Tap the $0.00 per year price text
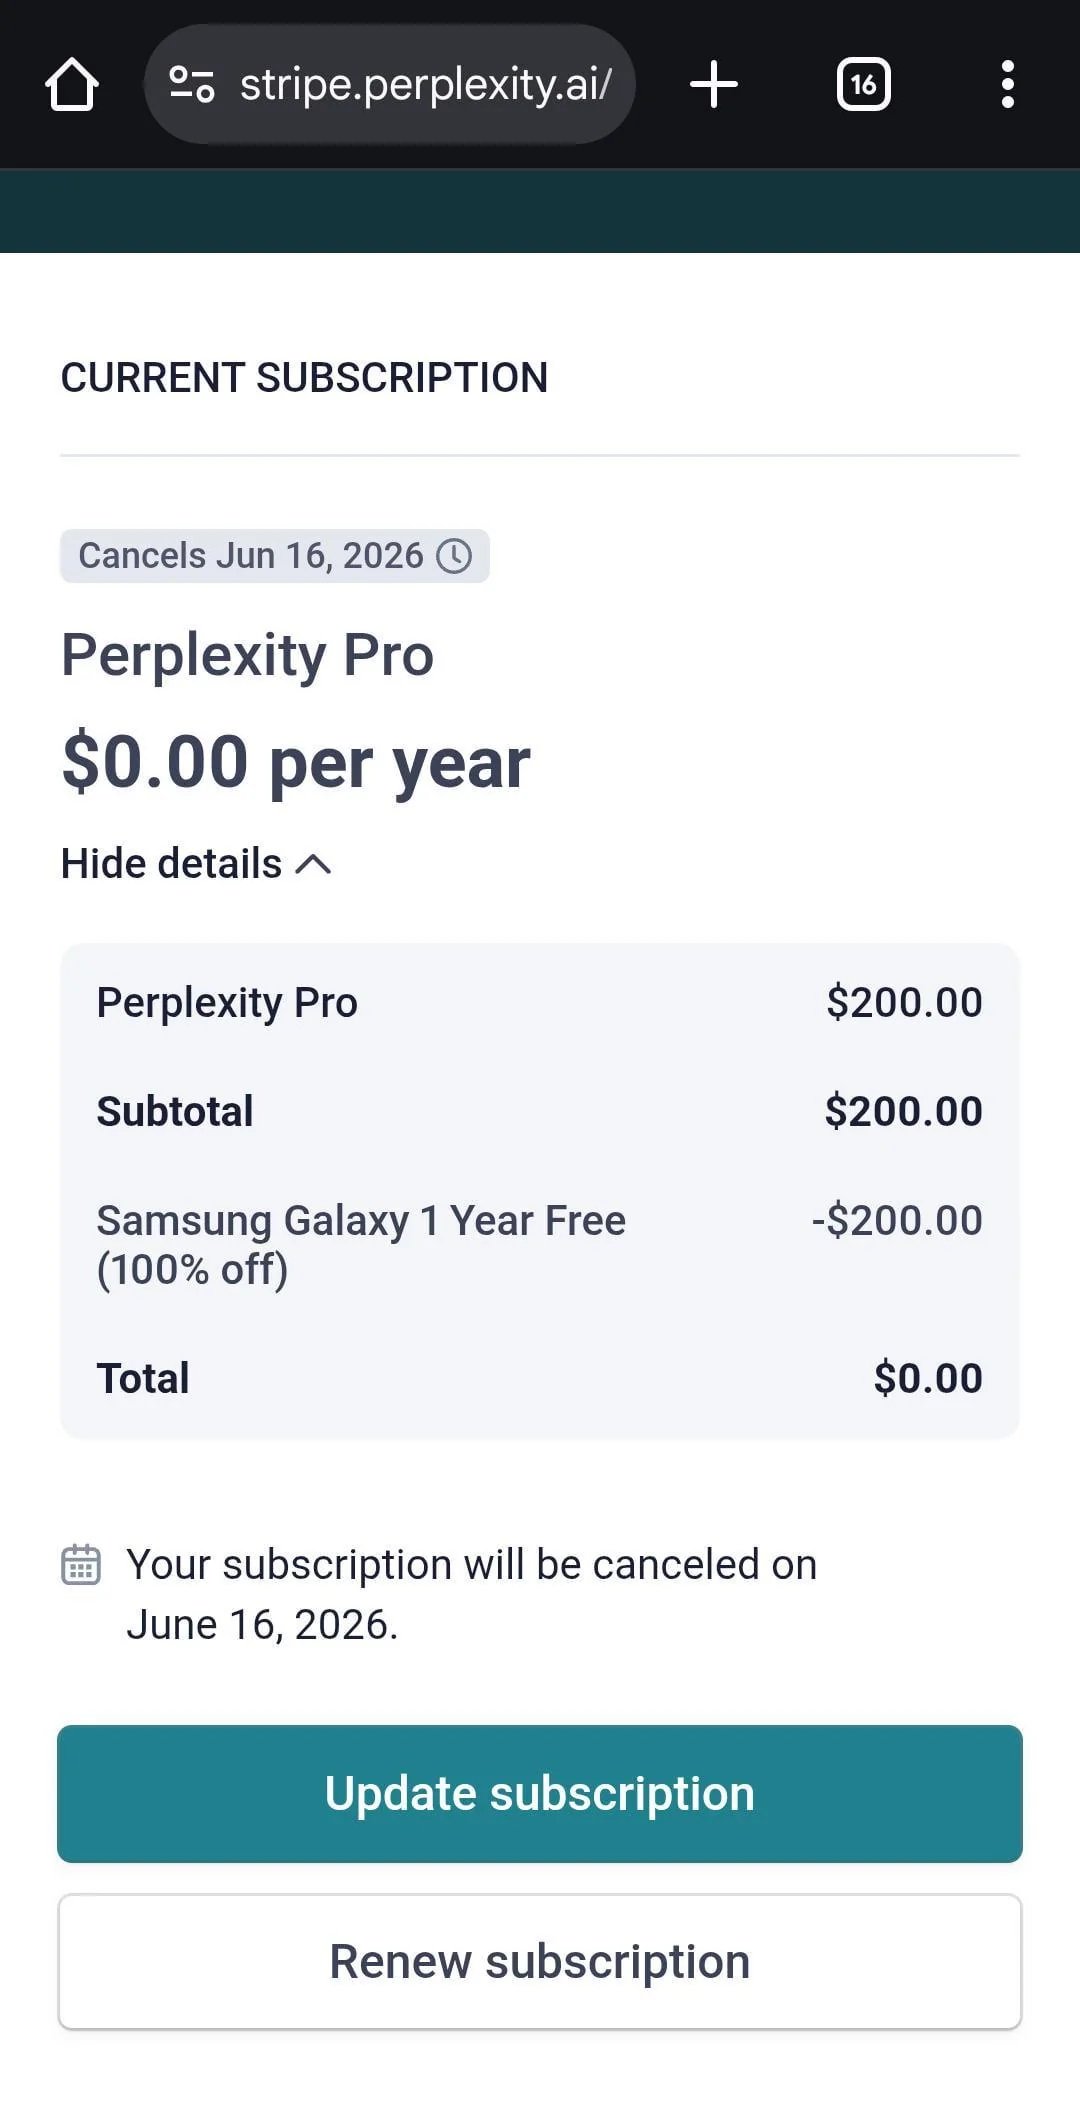Screen dimensions: 1080x2115 click(296, 762)
